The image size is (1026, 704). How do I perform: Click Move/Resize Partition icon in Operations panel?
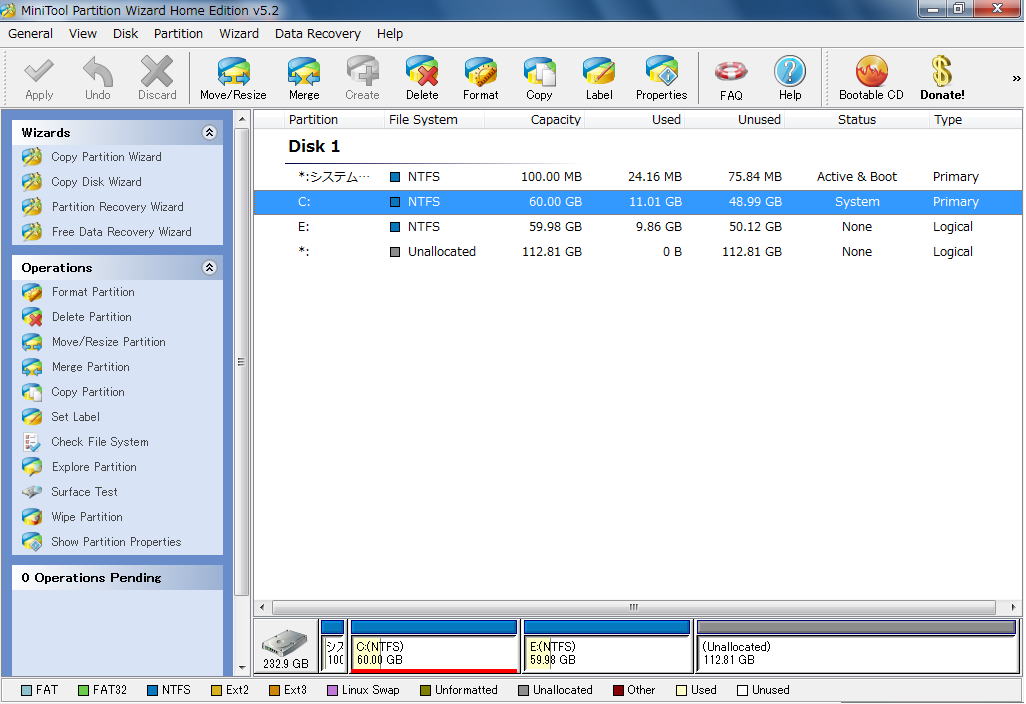[x=32, y=342]
